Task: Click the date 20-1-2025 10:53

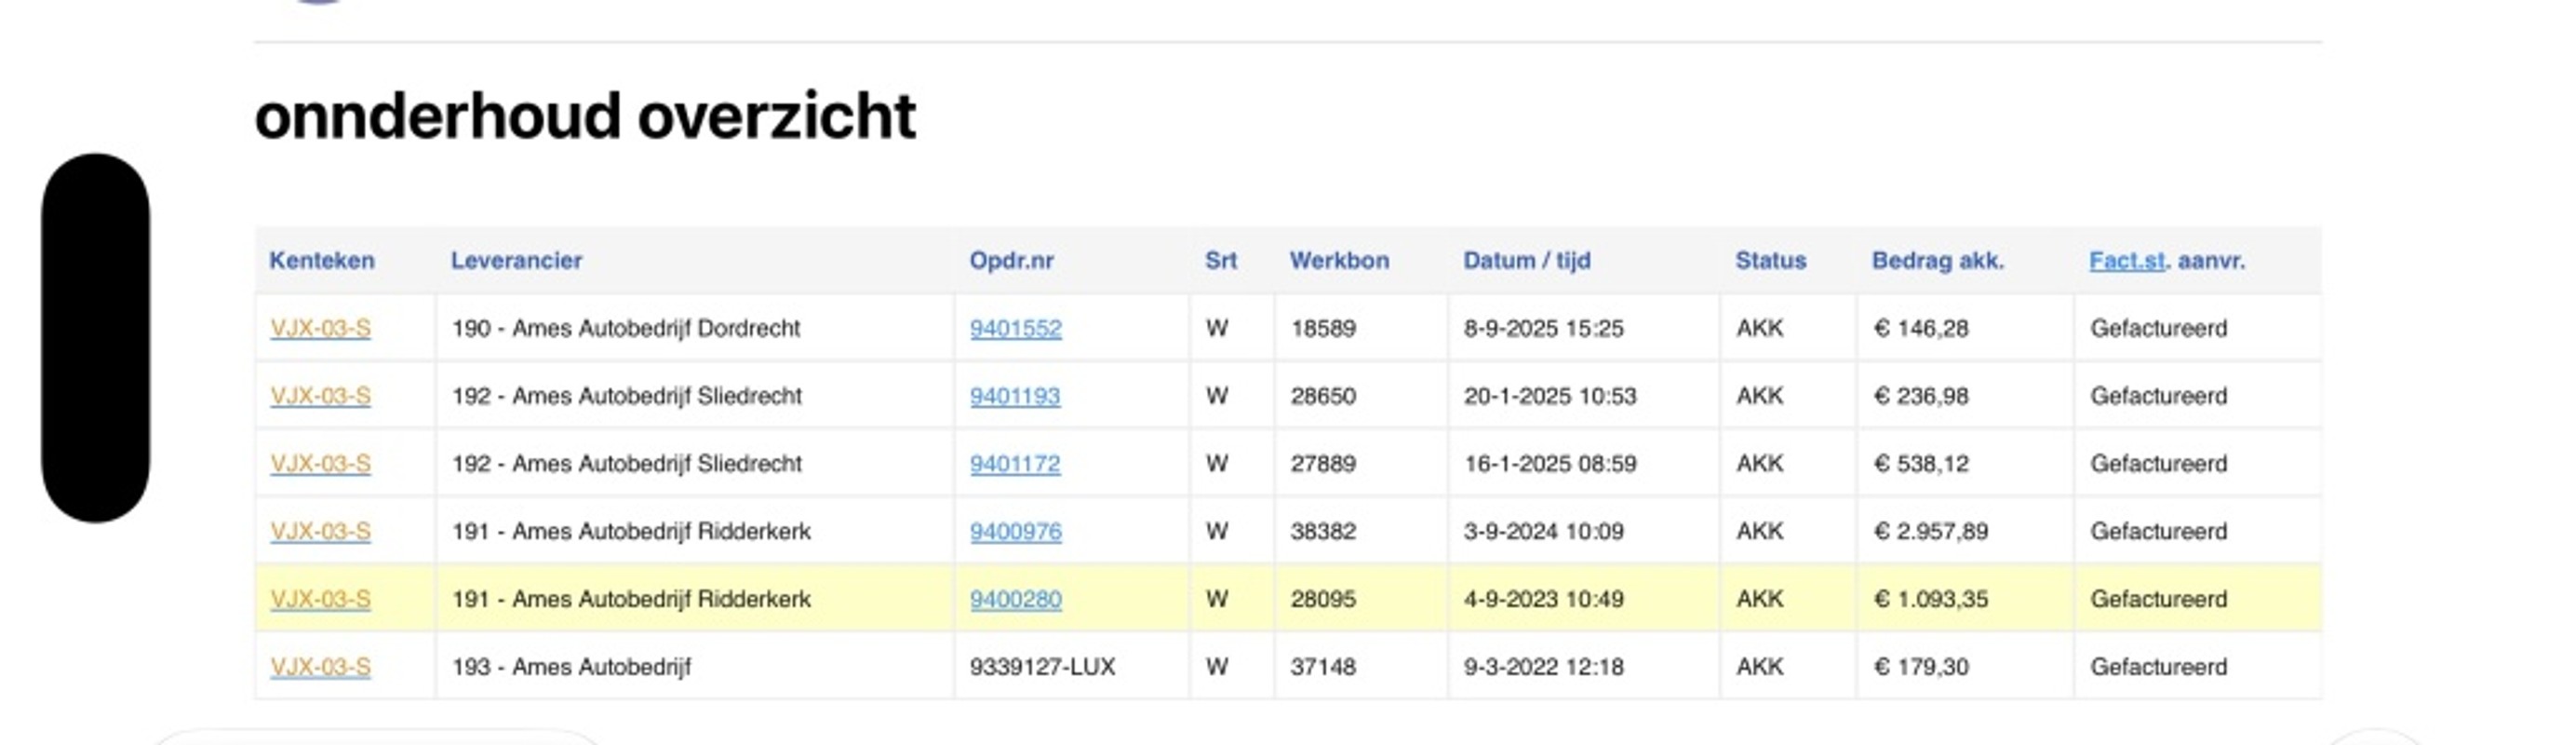Action: (1550, 396)
